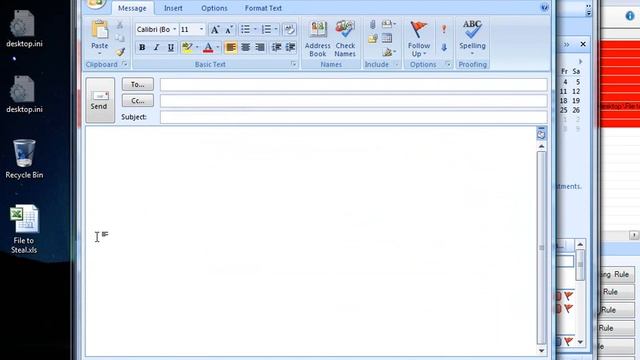Open the highlight color dropdown arrow

197,48
